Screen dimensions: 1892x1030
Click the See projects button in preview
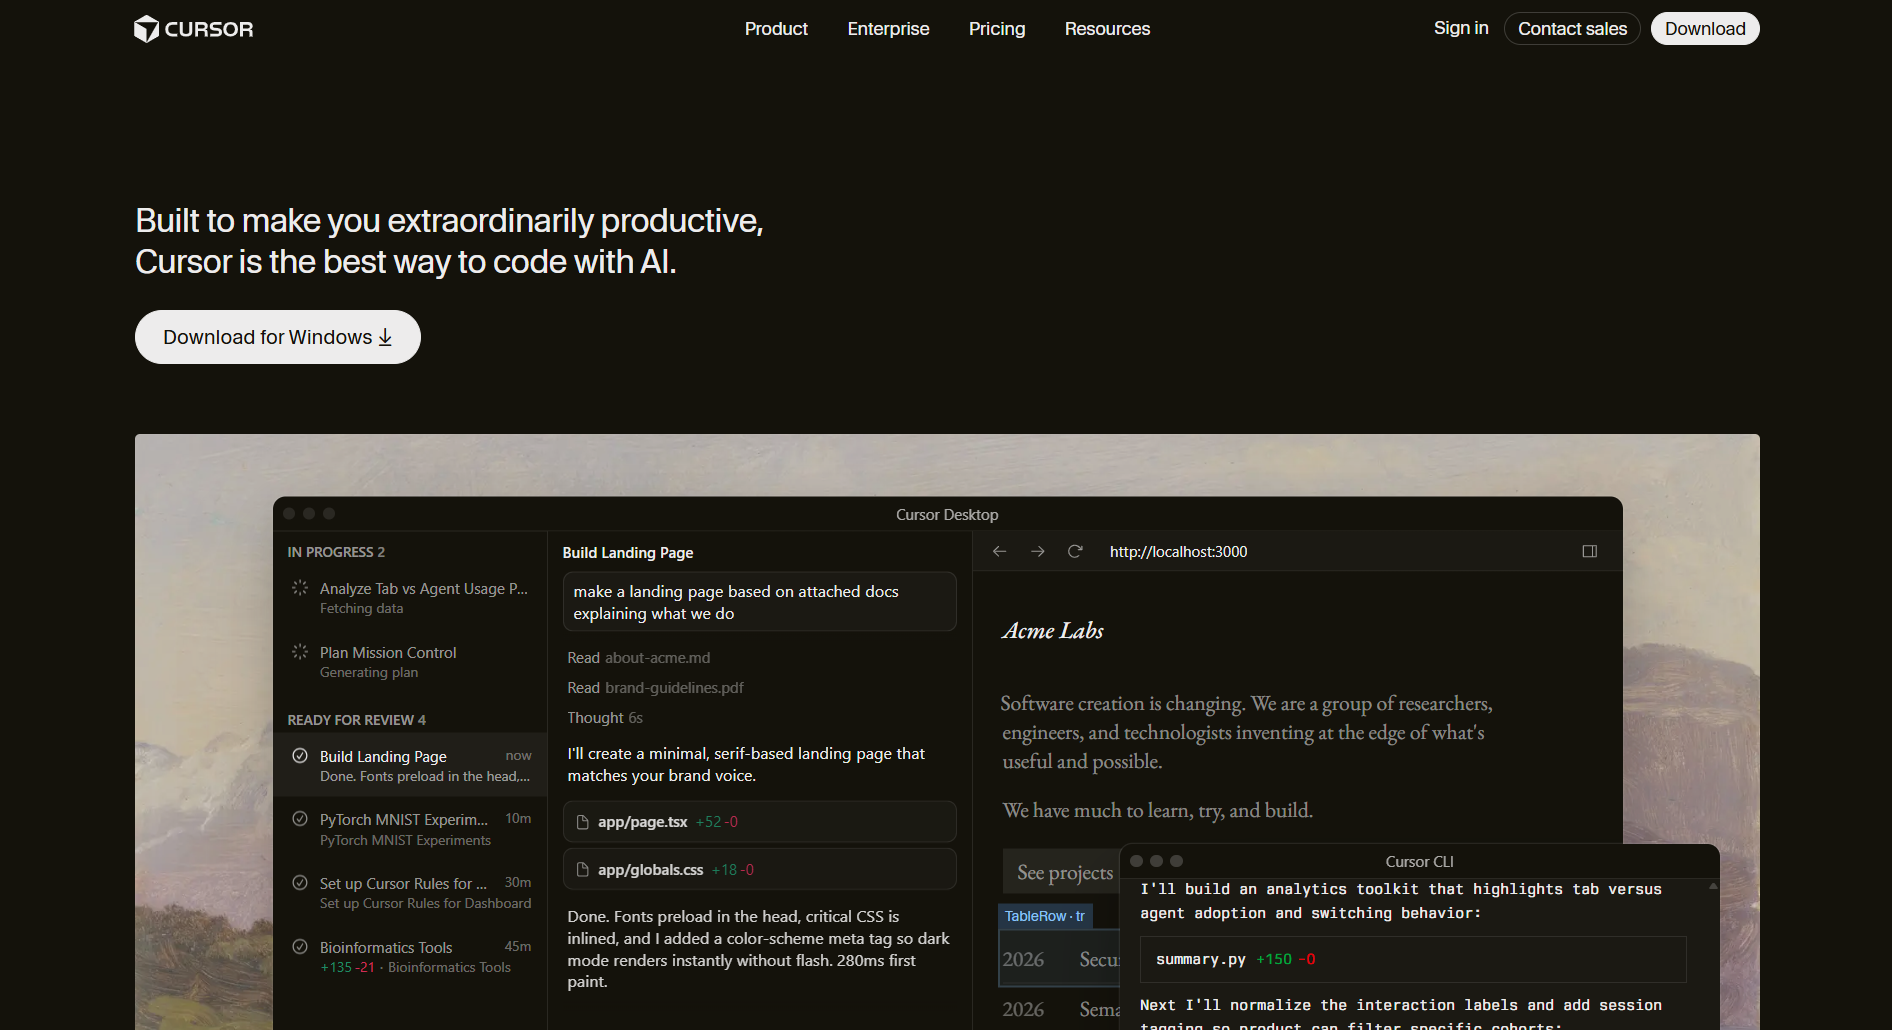click(1064, 872)
